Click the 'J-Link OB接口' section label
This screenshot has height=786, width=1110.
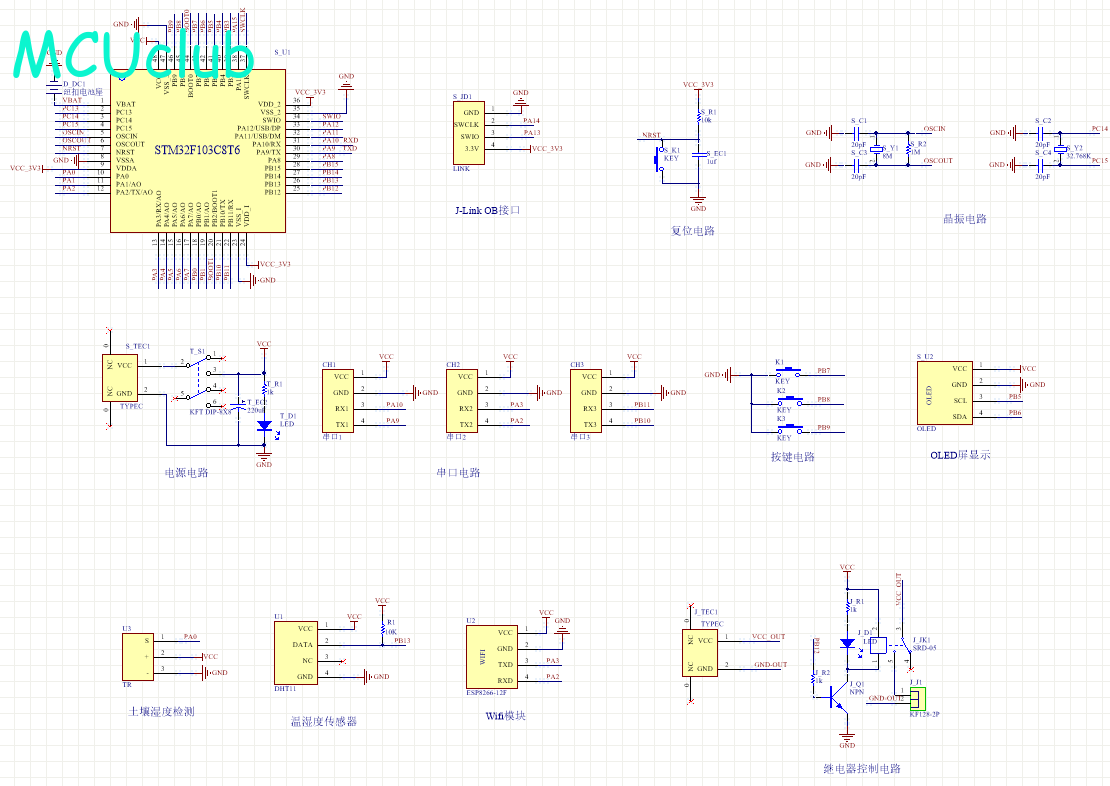[487, 210]
